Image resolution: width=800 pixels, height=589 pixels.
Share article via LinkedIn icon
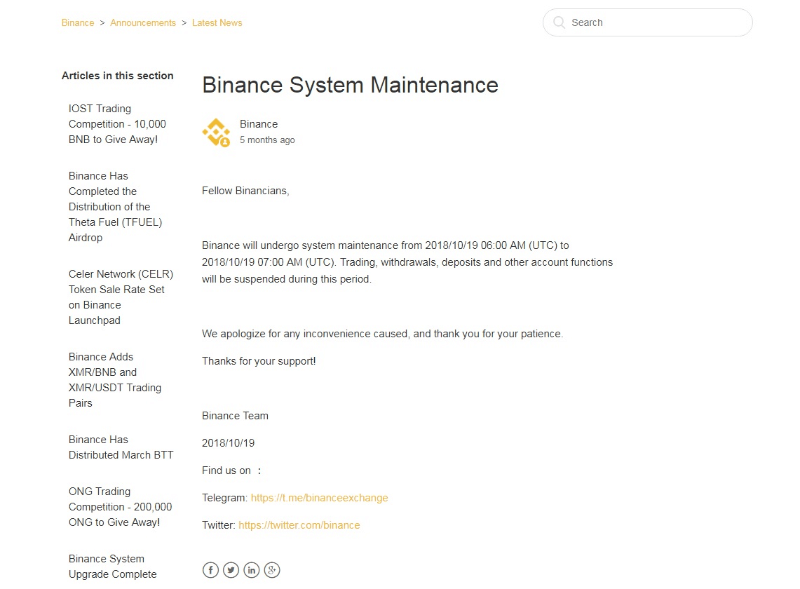251,570
